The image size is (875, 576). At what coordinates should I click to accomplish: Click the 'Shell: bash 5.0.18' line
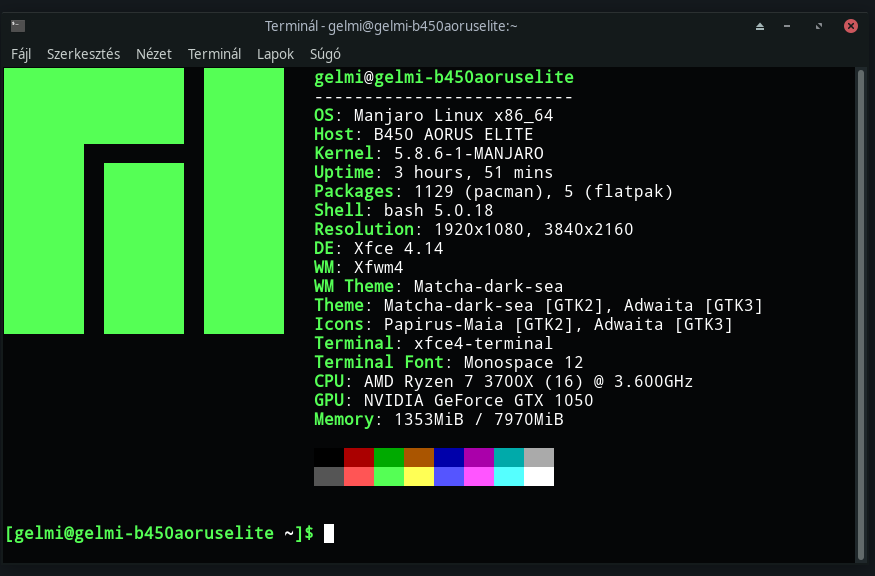point(403,210)
